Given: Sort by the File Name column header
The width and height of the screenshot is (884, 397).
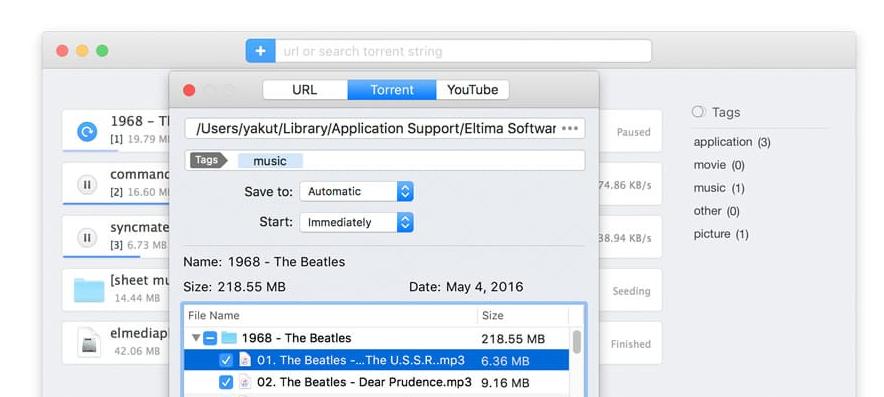Looking at the screenshot, I should (330, 315).
